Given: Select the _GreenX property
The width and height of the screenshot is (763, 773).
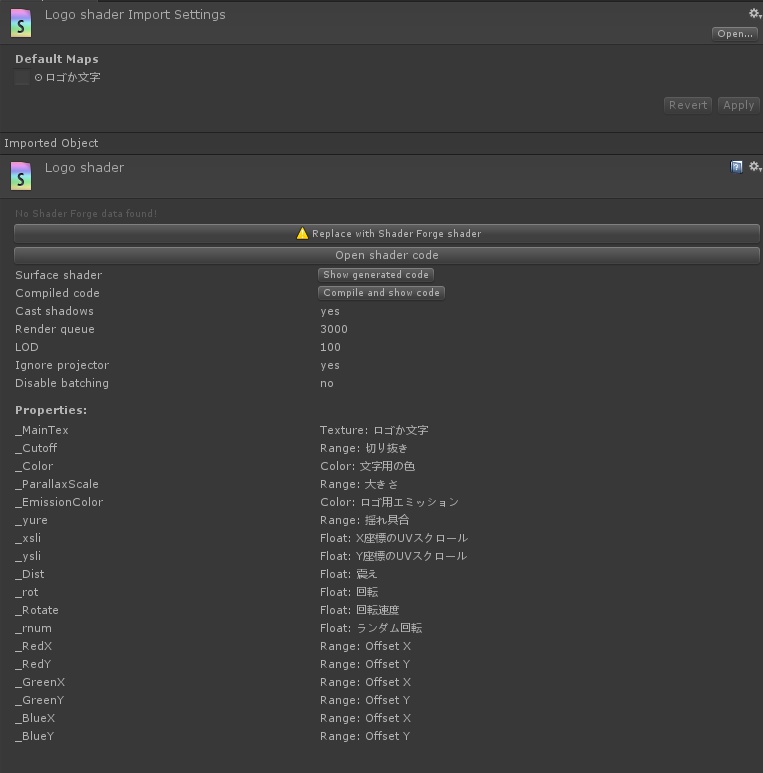Looking at the screenshot, I should pos(40,682).
